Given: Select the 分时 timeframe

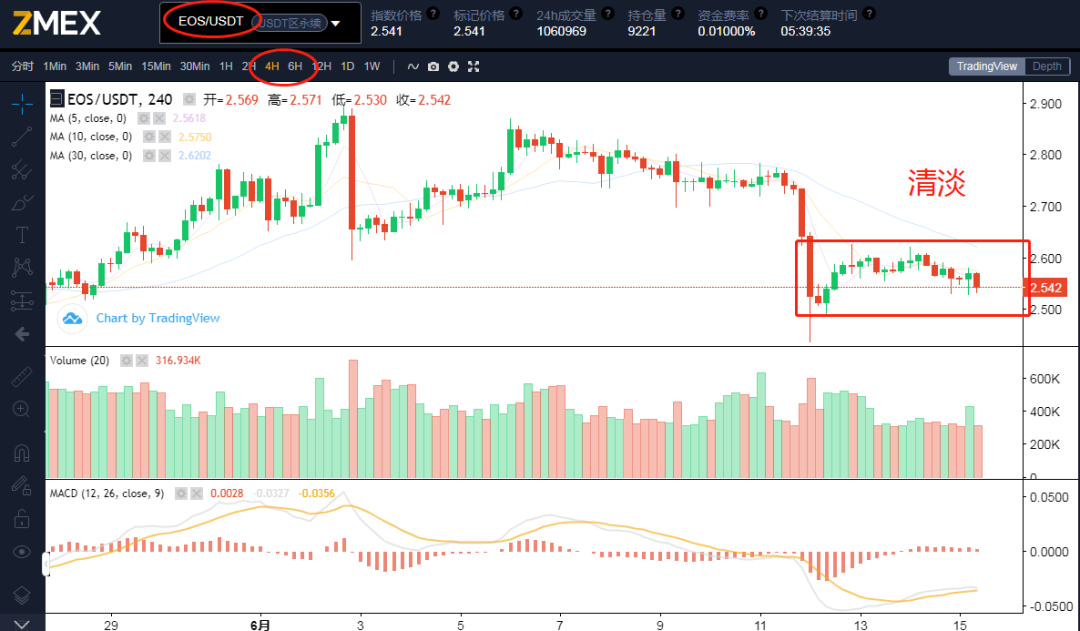Looking at the screenshot, I should tap(23, 66).
